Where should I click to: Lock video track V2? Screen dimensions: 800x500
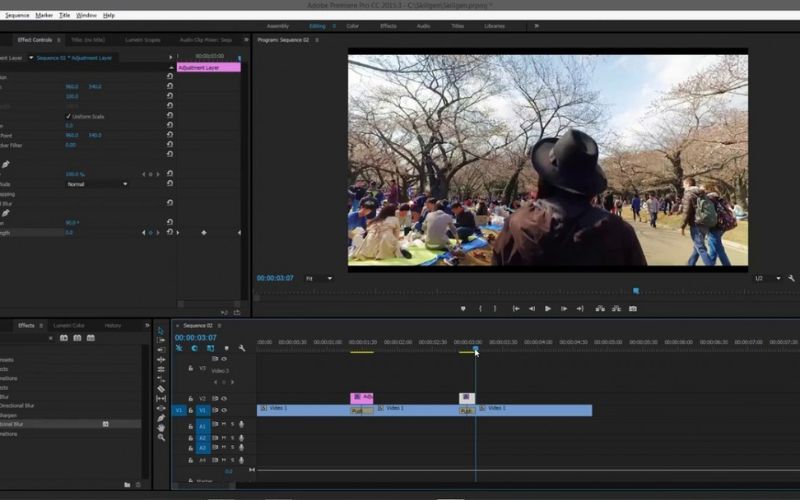coord(190,399)
